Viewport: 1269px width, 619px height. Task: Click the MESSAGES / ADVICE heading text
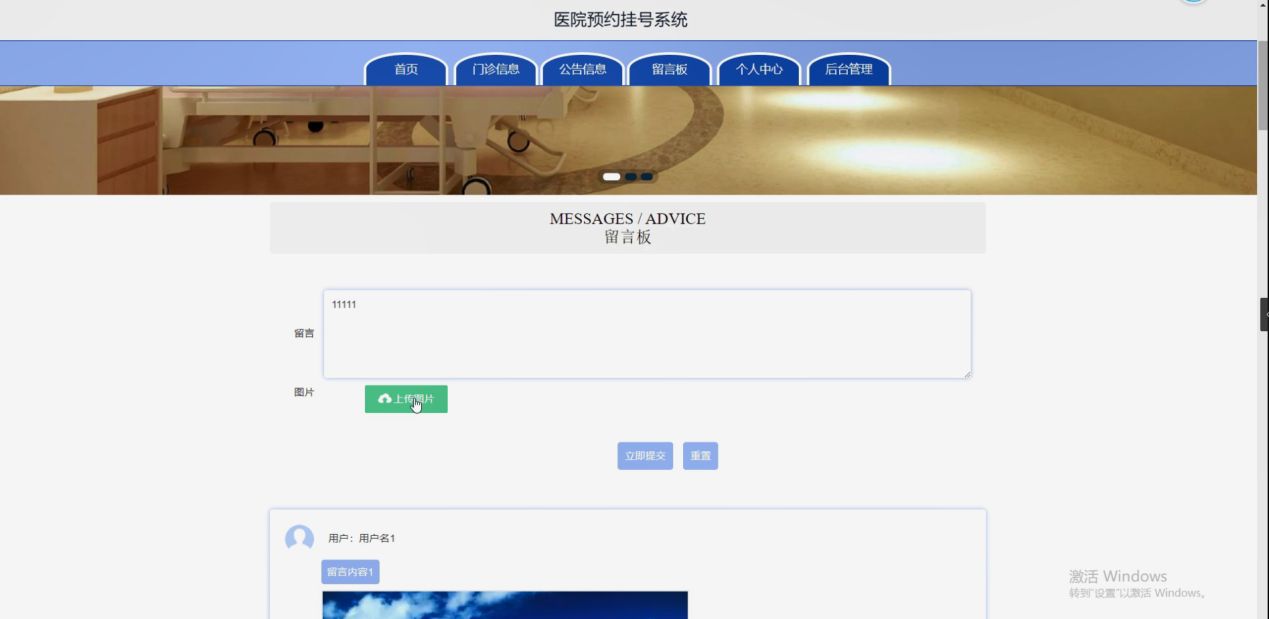[628, 219]
